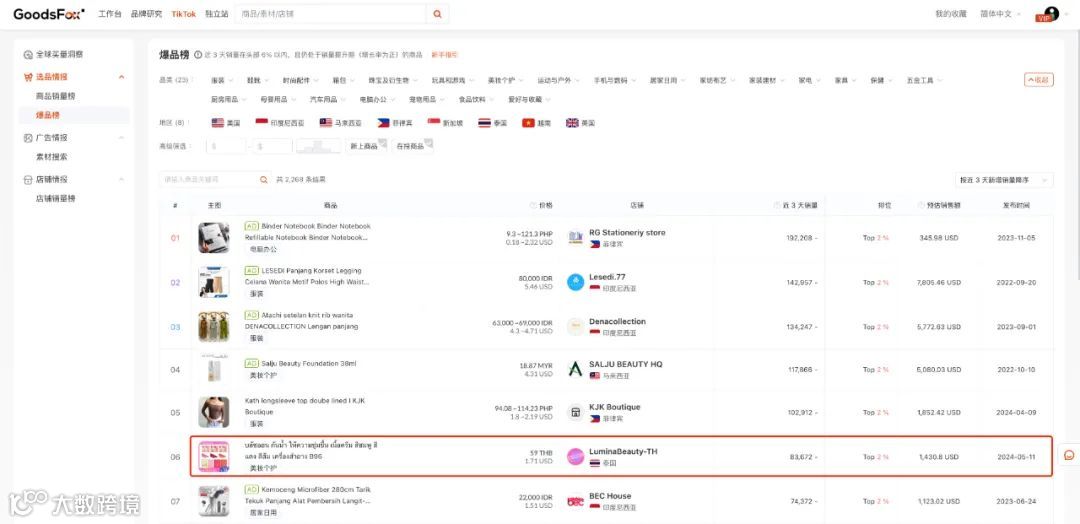Click info icon beside 预估销售额 column header

922,205
